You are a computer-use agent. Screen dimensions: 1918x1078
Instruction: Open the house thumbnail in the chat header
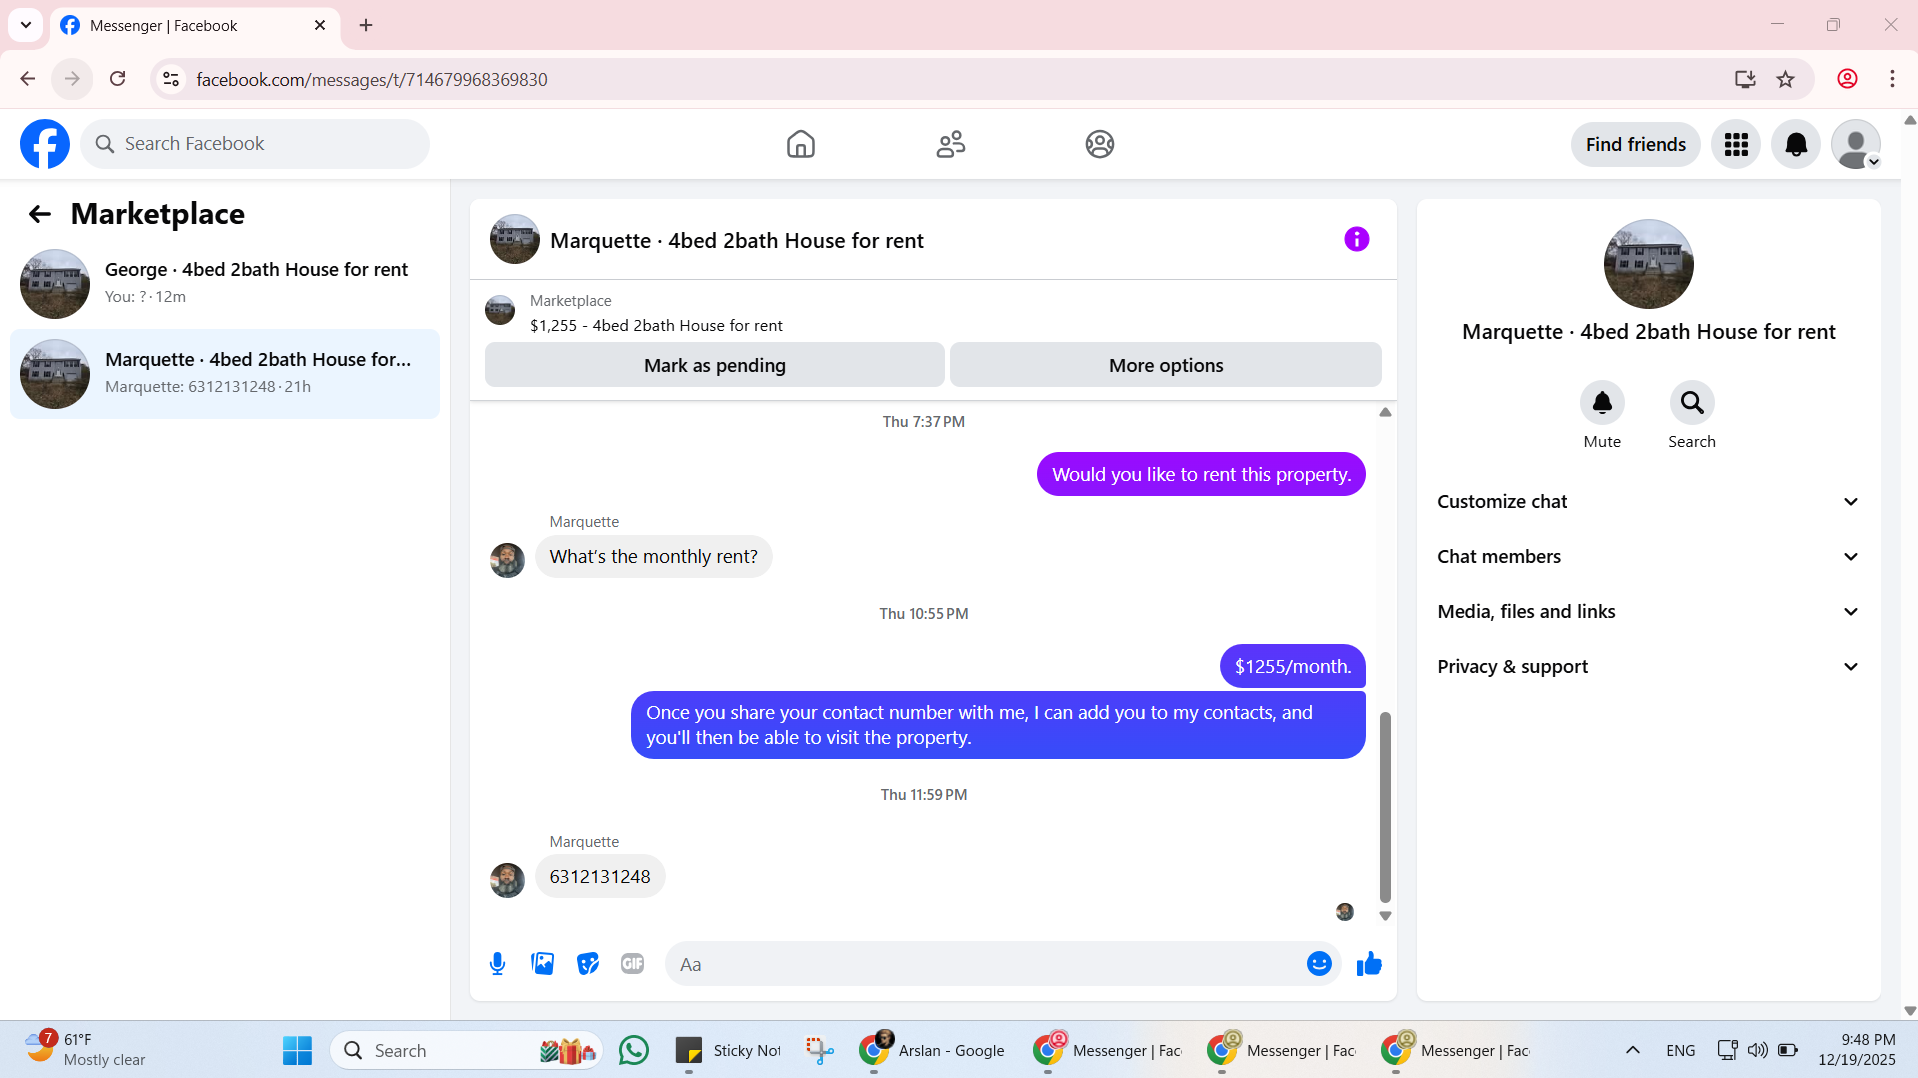click(x=514, y=240)
